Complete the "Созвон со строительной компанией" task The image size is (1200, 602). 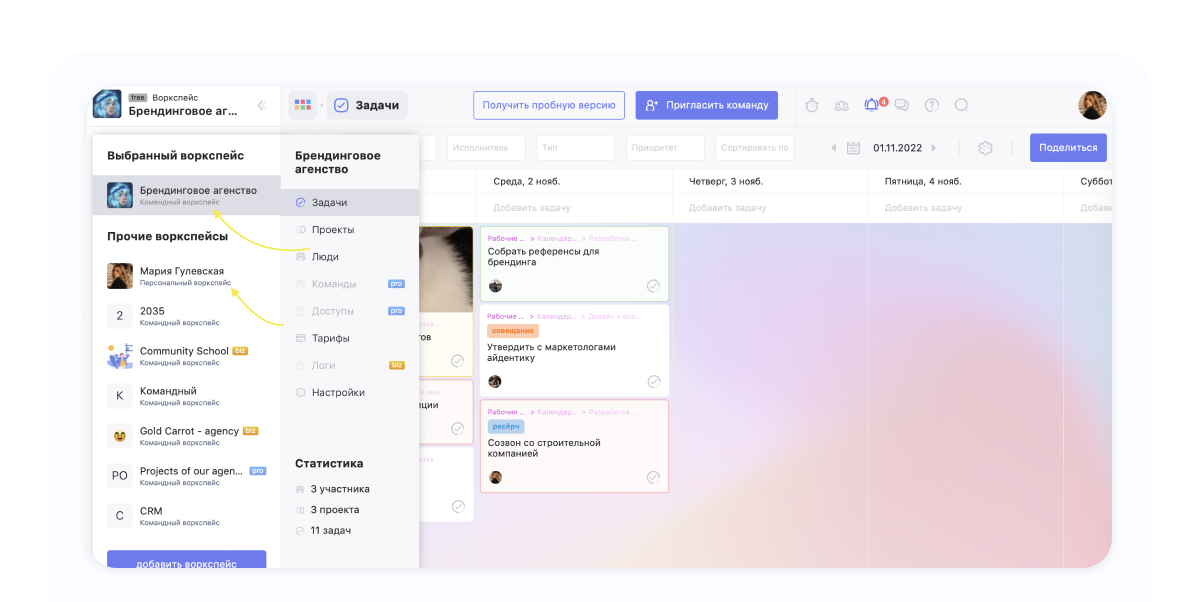tap(654, 477)
